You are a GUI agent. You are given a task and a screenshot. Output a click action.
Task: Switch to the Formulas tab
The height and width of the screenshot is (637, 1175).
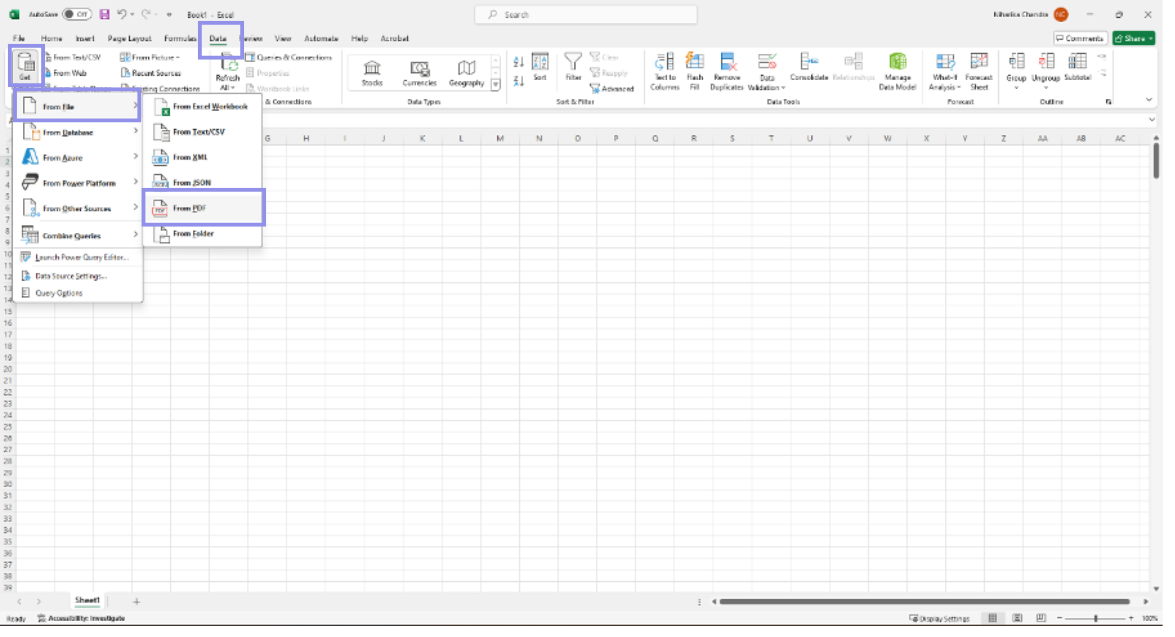point(181,38)
